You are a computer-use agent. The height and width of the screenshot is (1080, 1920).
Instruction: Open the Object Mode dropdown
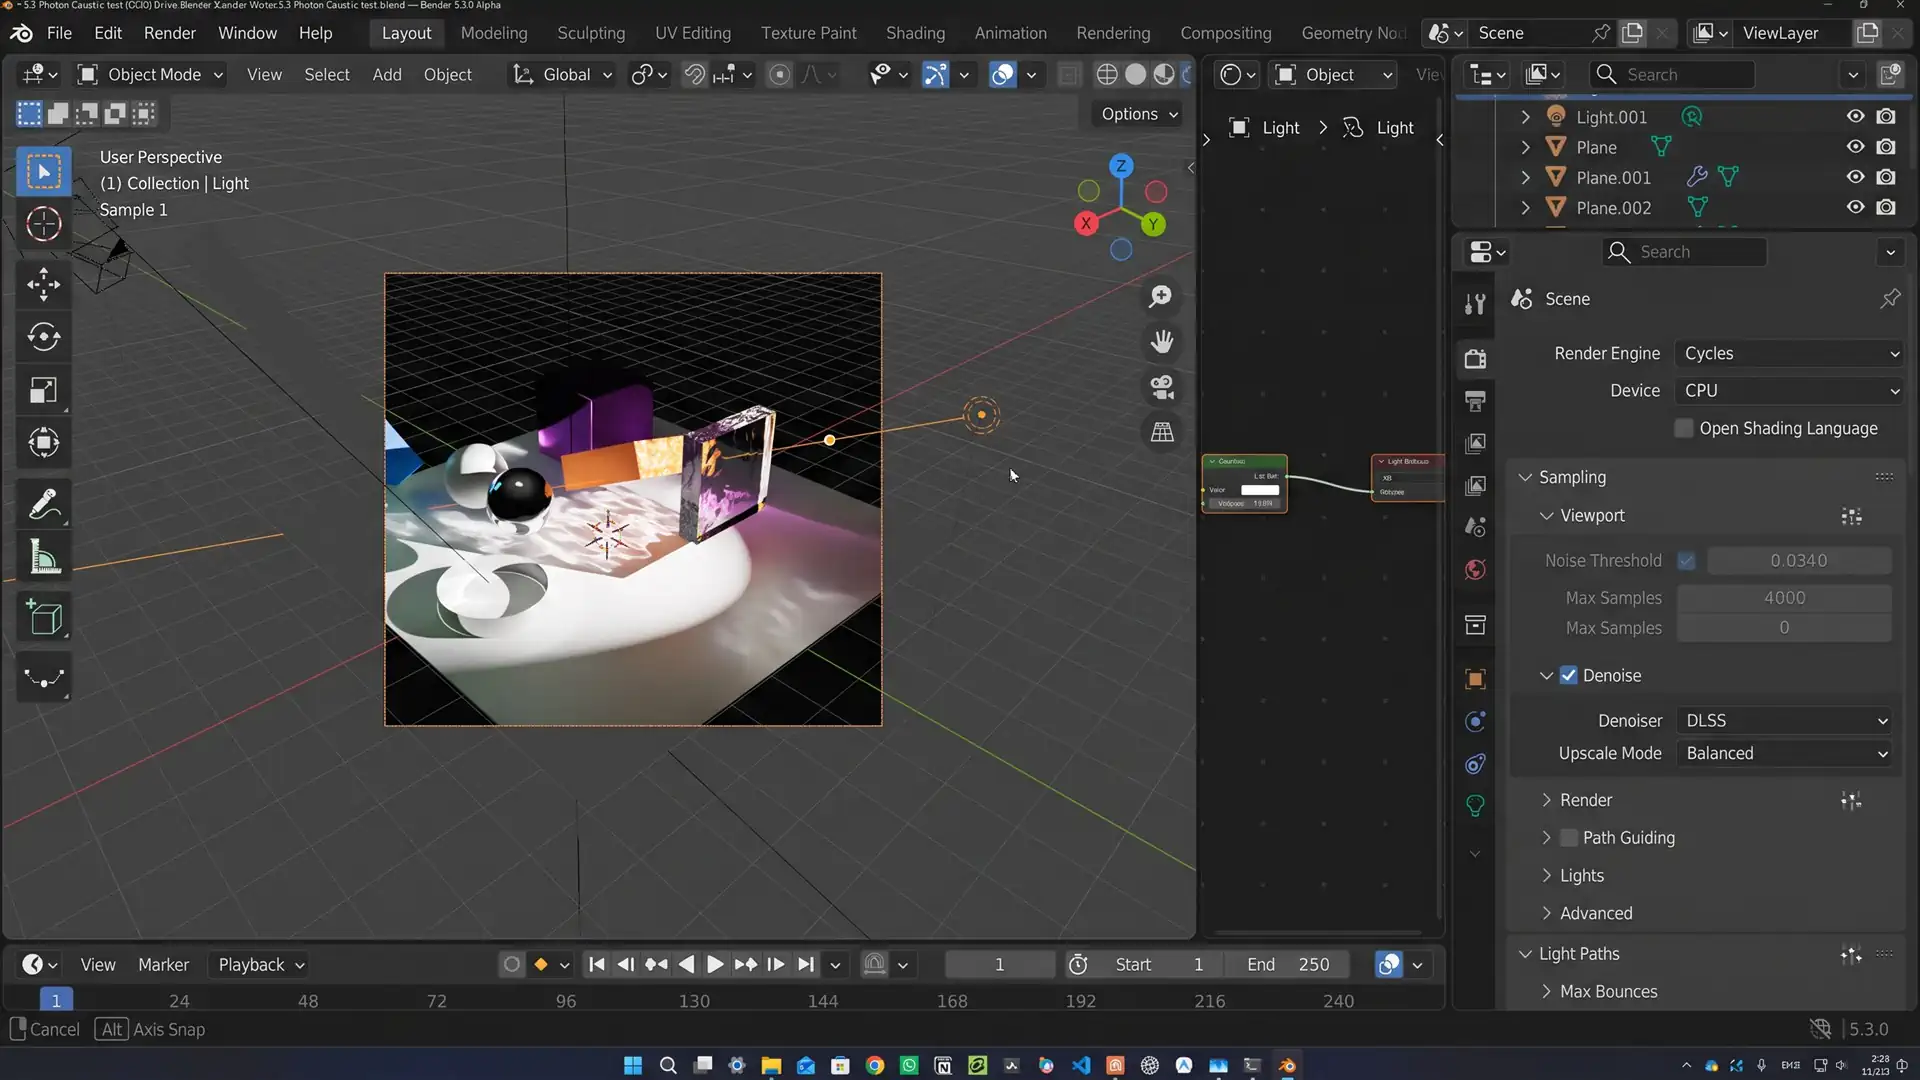pos(151,74)
